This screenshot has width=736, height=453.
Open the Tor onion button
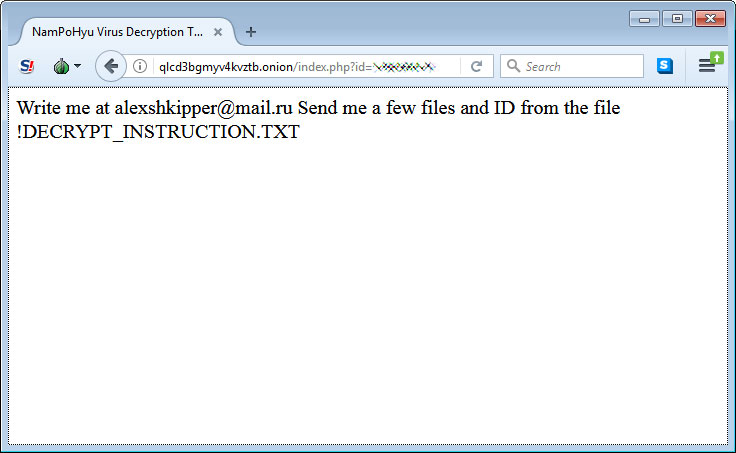(x=61, y=66)
